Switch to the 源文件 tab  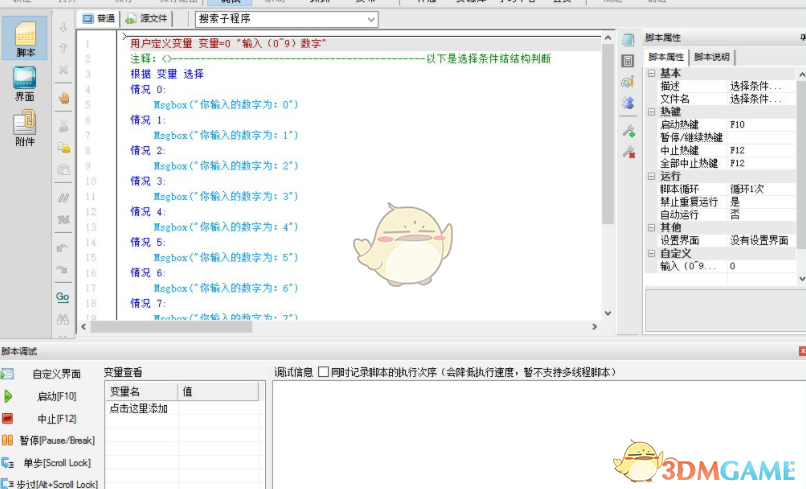[149, 19]
